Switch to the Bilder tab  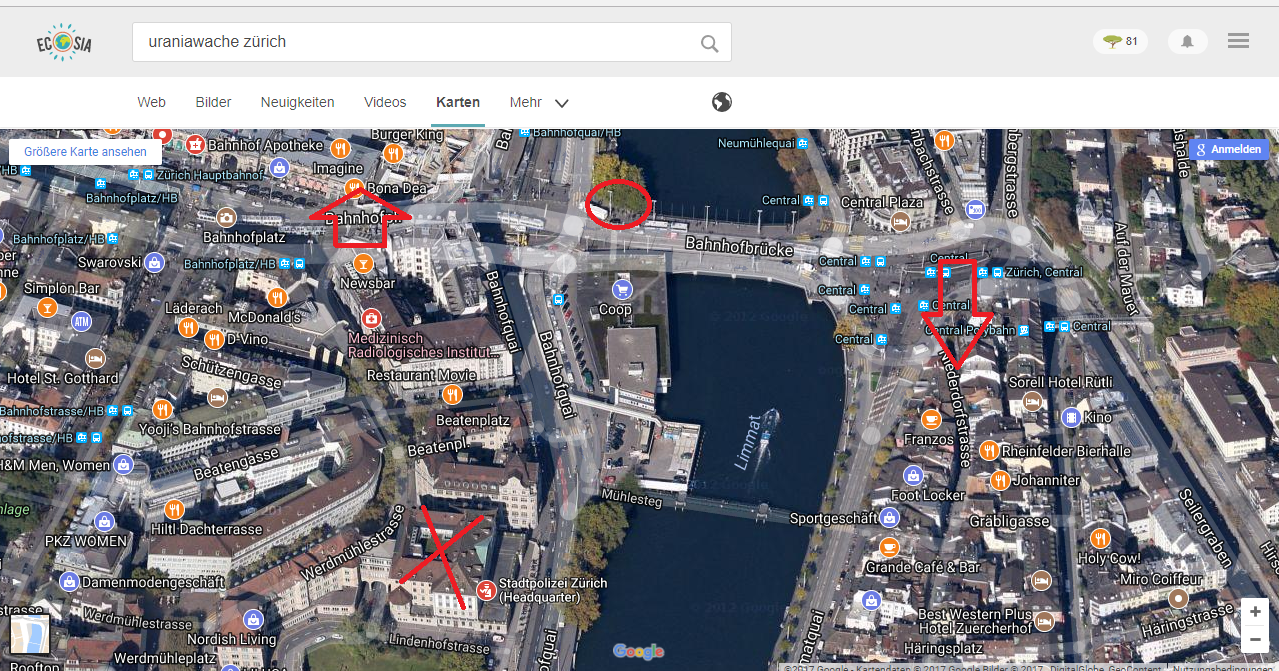click(213, 102)
